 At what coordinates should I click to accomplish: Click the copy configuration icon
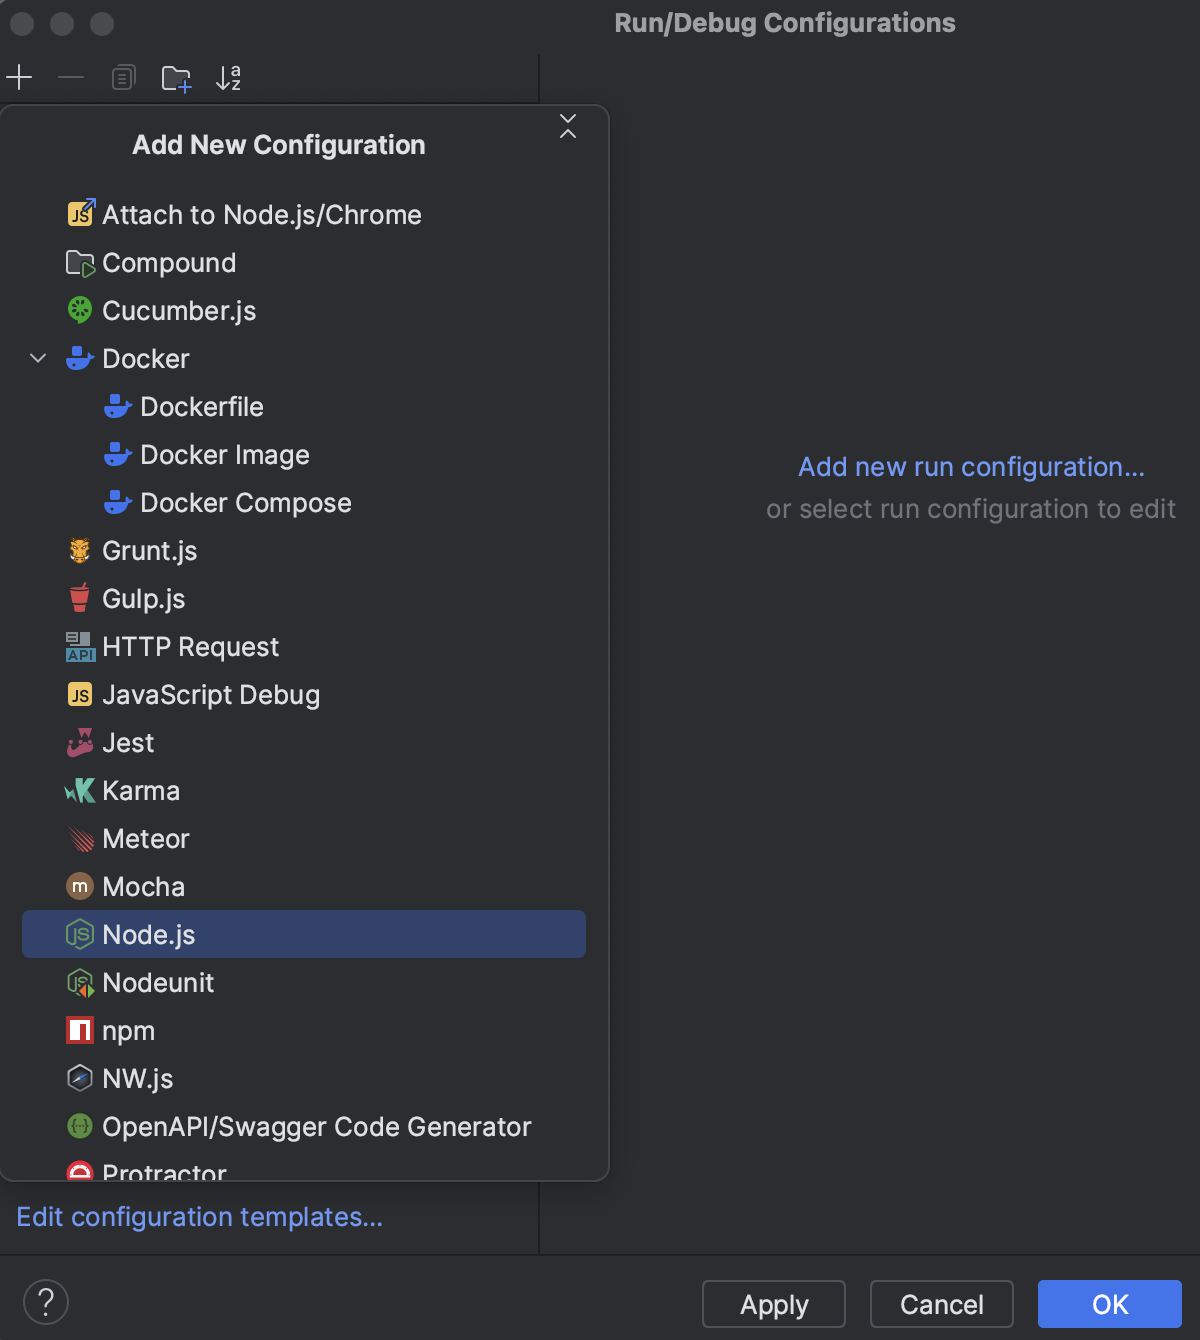pyautogui.click(x=123, y=77)
